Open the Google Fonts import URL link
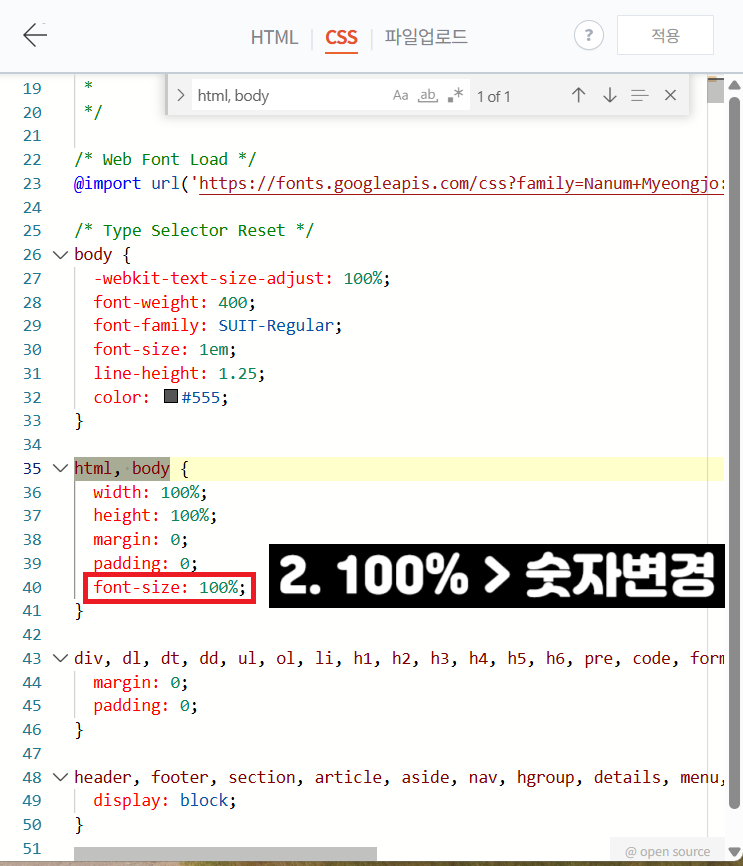Image resolution: width=743 pixels, height=866 pixels. 461,183
